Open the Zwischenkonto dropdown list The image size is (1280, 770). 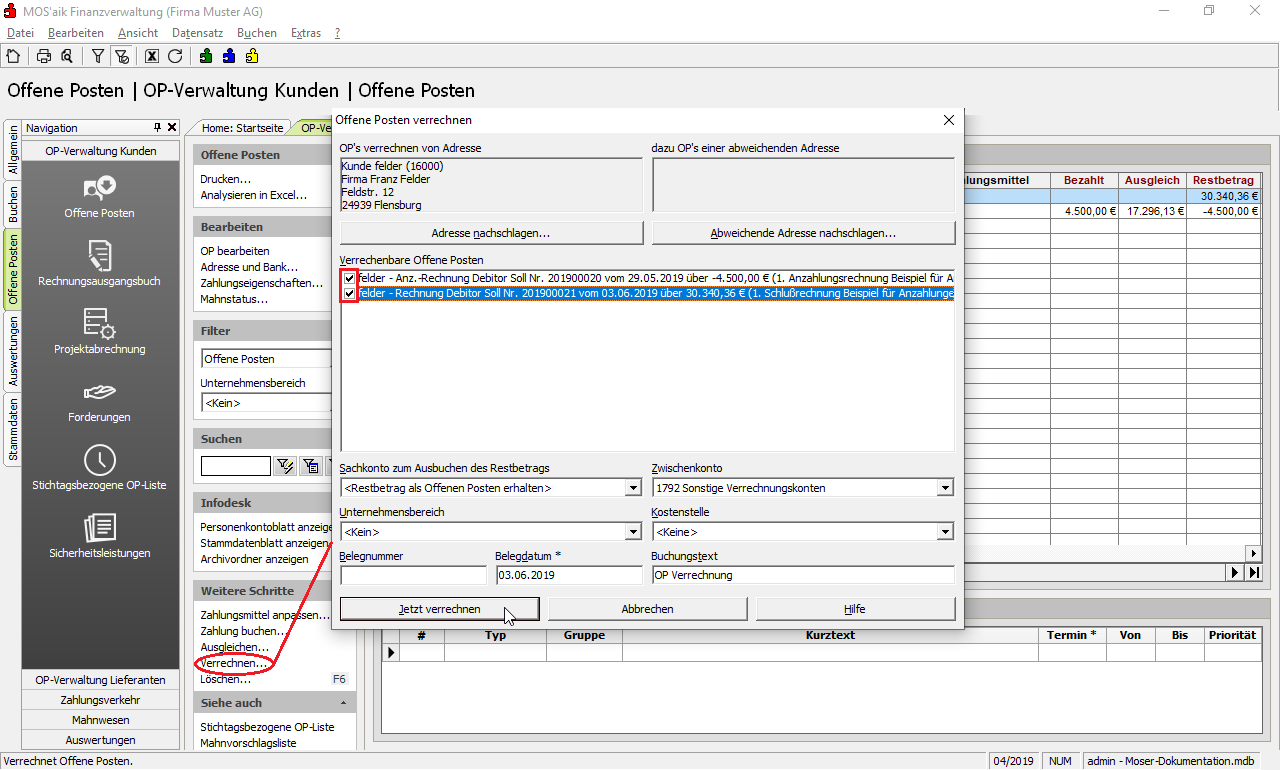[945, 488]
